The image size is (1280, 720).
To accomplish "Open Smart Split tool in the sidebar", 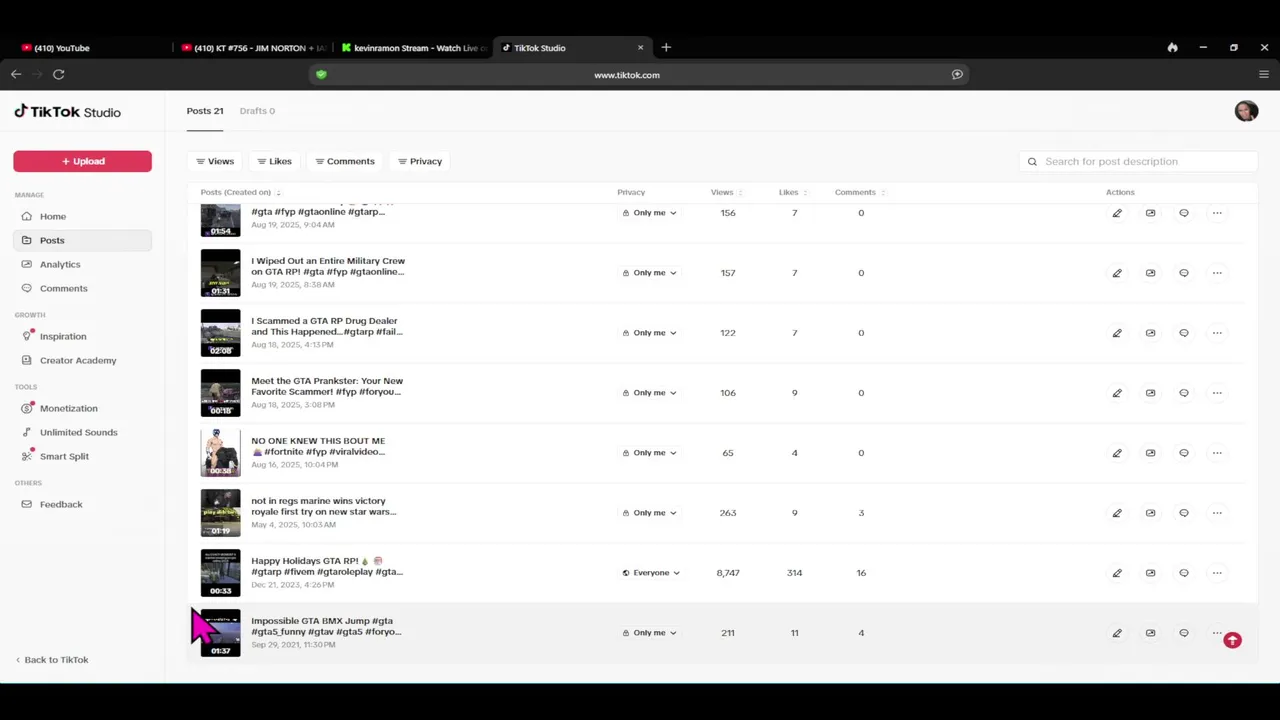I will pyautogui.click(x=82, y=456).
